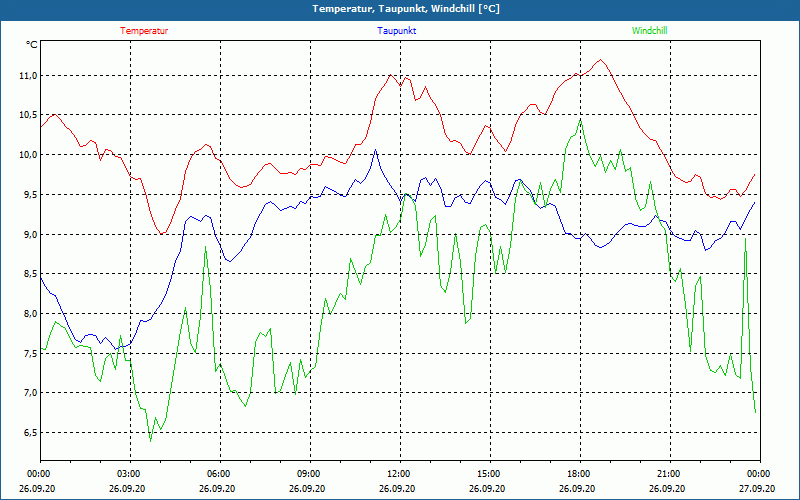Click the 06:00 time label

point(219,474)
